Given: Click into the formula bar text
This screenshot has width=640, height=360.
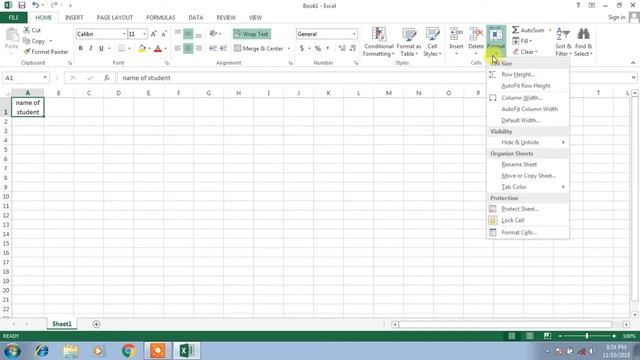Looking at the screenshot, I should point(147,78).
